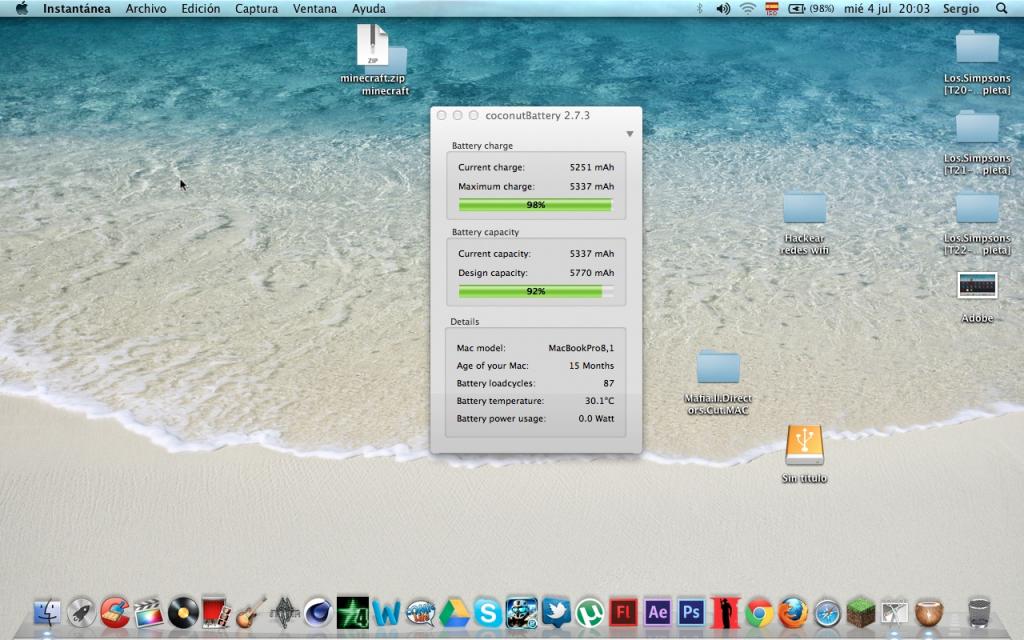
Task: Click coconutBattery coconut icon in dock
Action: coord(929,613)
